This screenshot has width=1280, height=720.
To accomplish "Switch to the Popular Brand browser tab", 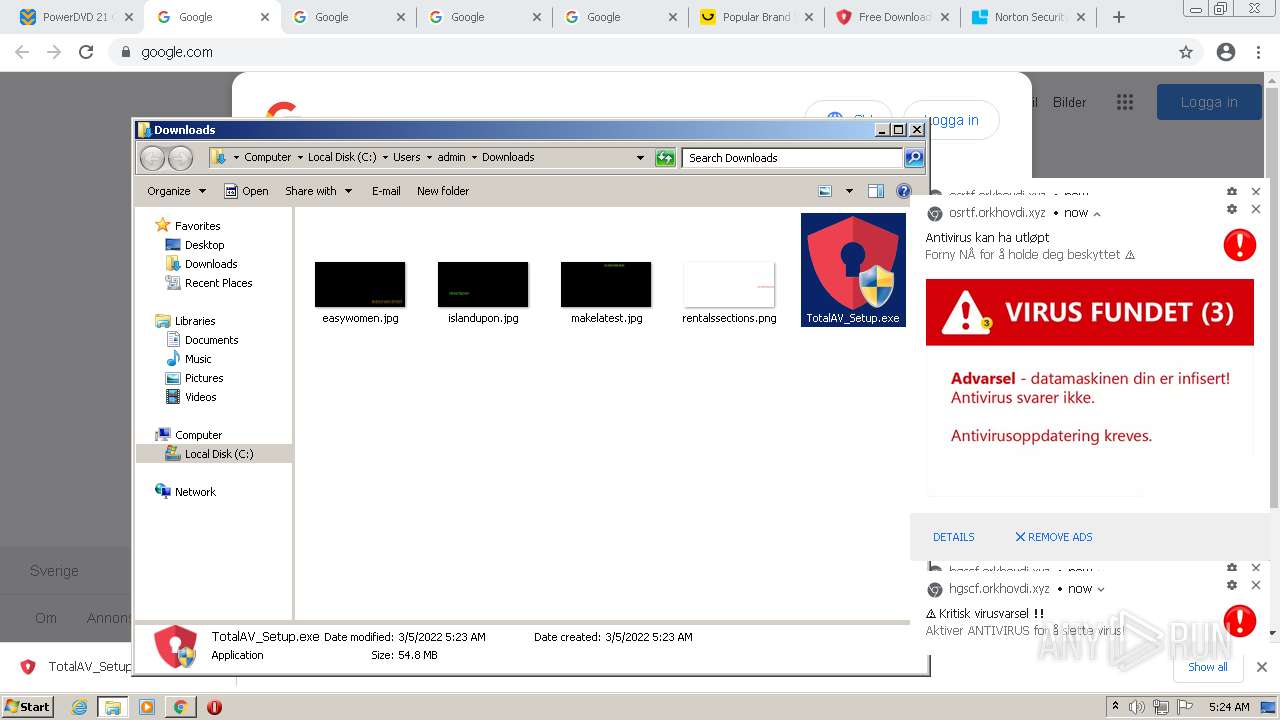I will pos(756,17).
